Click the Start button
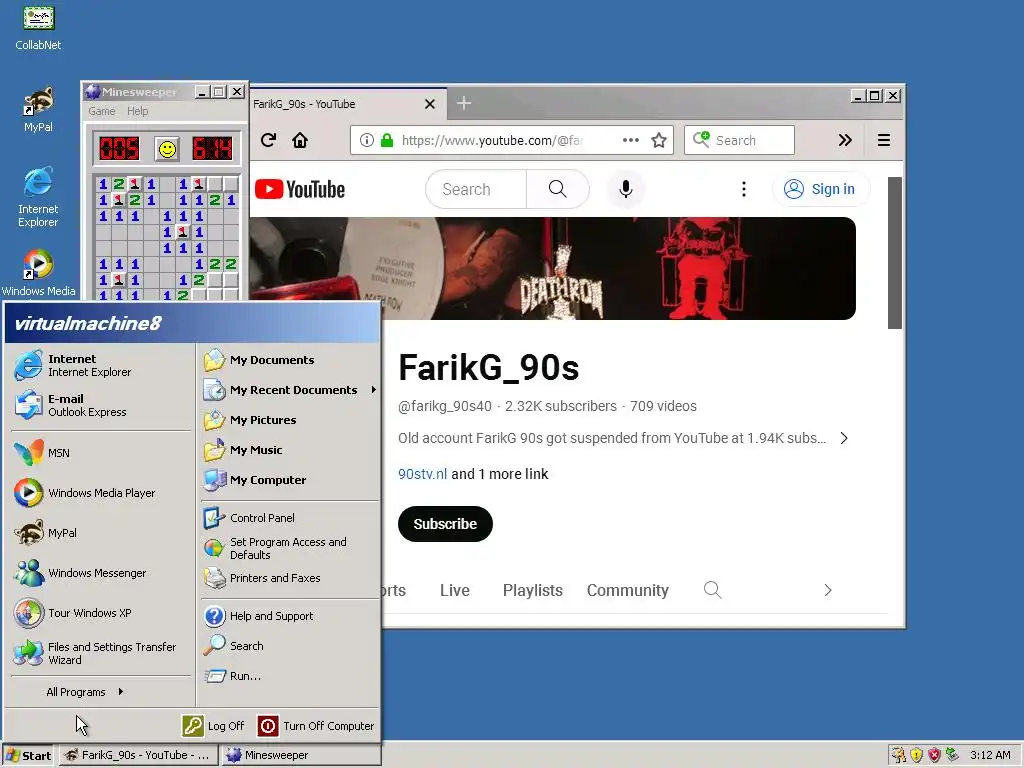 coord(28,756)
